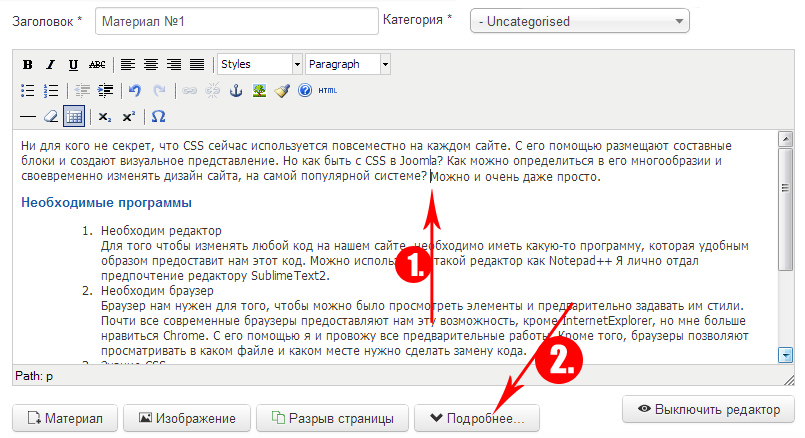Toggle bold formatting in the editor

pyautogui.click(x=28, y=65)
